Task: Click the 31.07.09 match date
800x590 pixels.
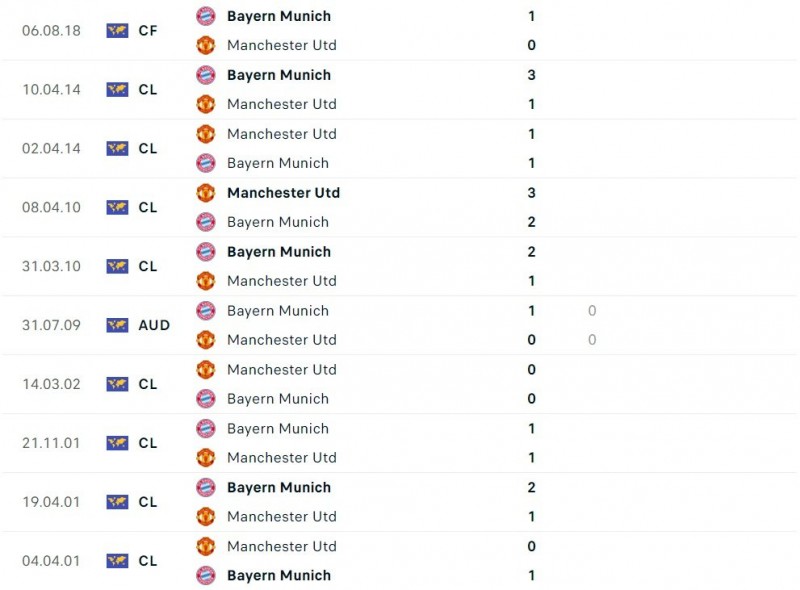Action: (x=52, y=325)
